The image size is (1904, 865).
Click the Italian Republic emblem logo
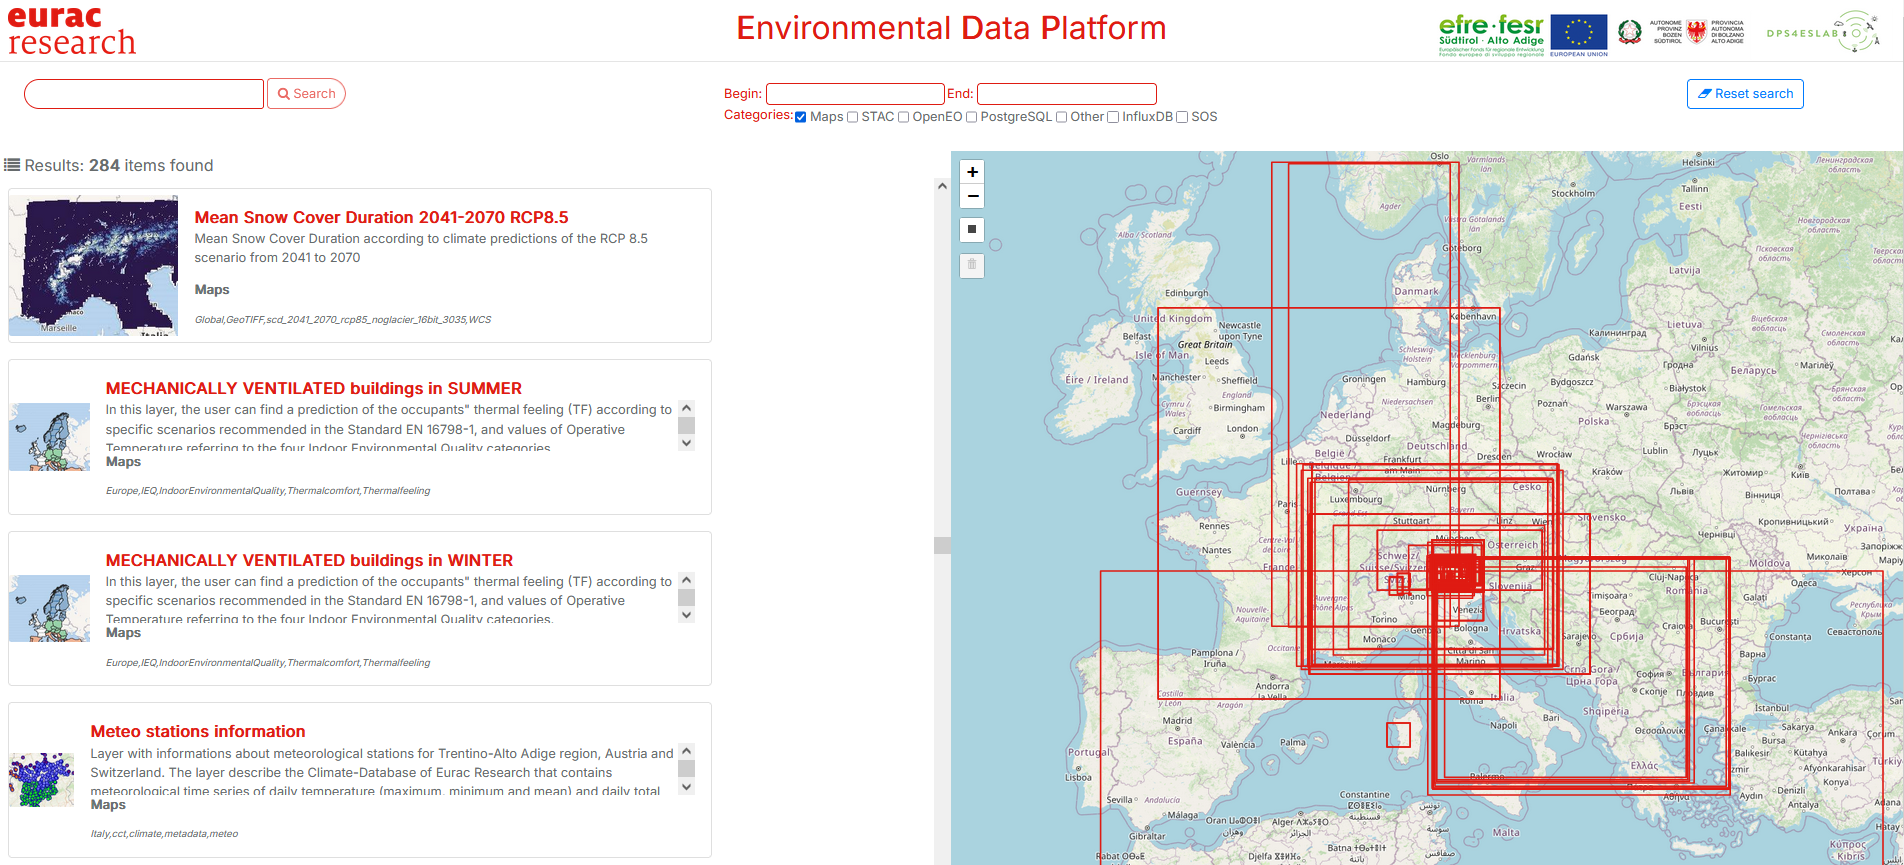coord(1630,32)
